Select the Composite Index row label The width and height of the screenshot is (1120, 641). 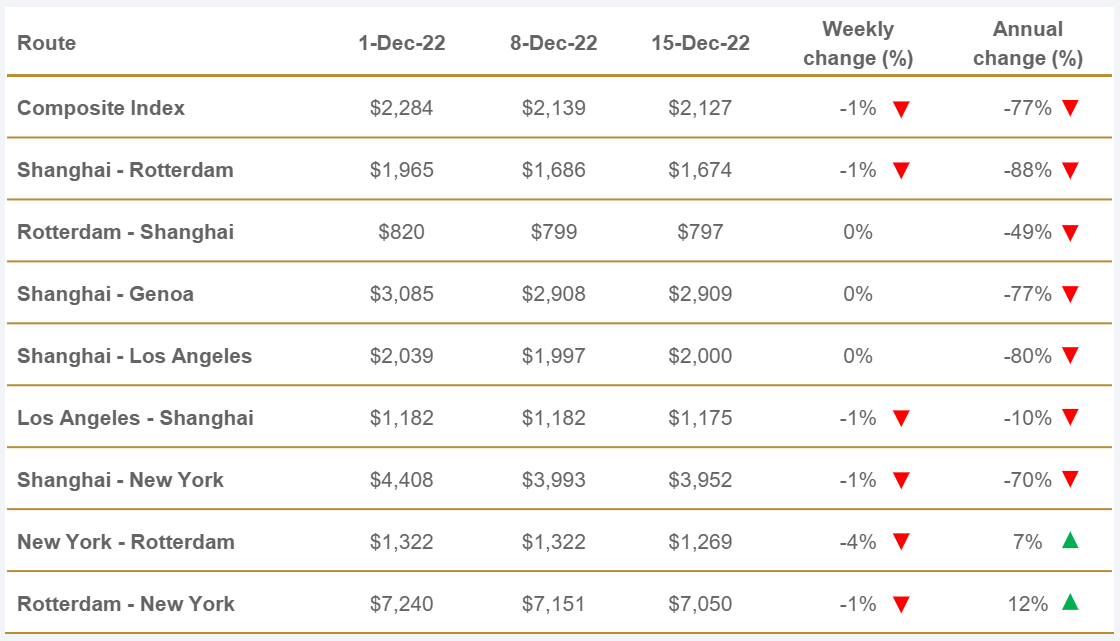click(x=101, y=108)
